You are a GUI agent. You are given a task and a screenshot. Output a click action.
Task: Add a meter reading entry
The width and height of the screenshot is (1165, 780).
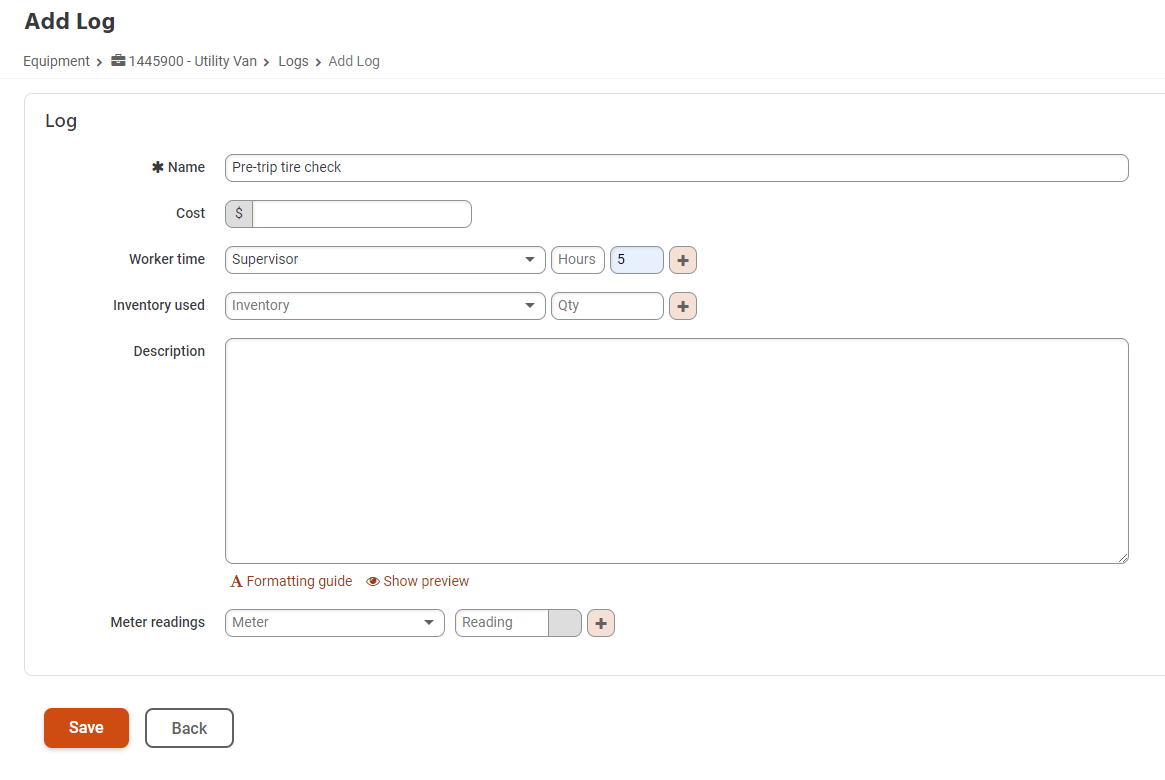(x=600, y=622)
